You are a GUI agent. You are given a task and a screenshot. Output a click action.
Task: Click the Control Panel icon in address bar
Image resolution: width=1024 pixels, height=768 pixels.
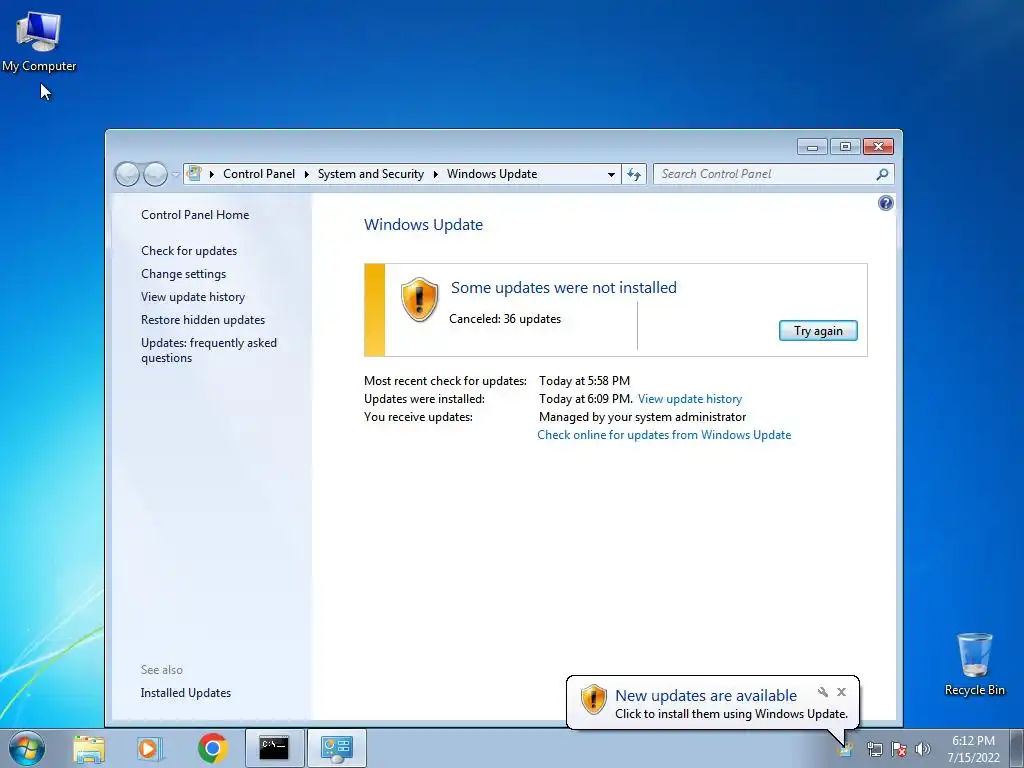pyautogui.click(x=194, y=174)
